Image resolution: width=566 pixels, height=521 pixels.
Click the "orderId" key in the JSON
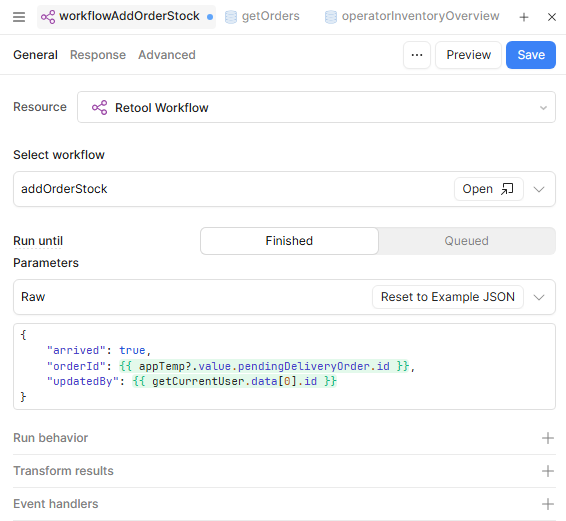(x=76, y=366)
